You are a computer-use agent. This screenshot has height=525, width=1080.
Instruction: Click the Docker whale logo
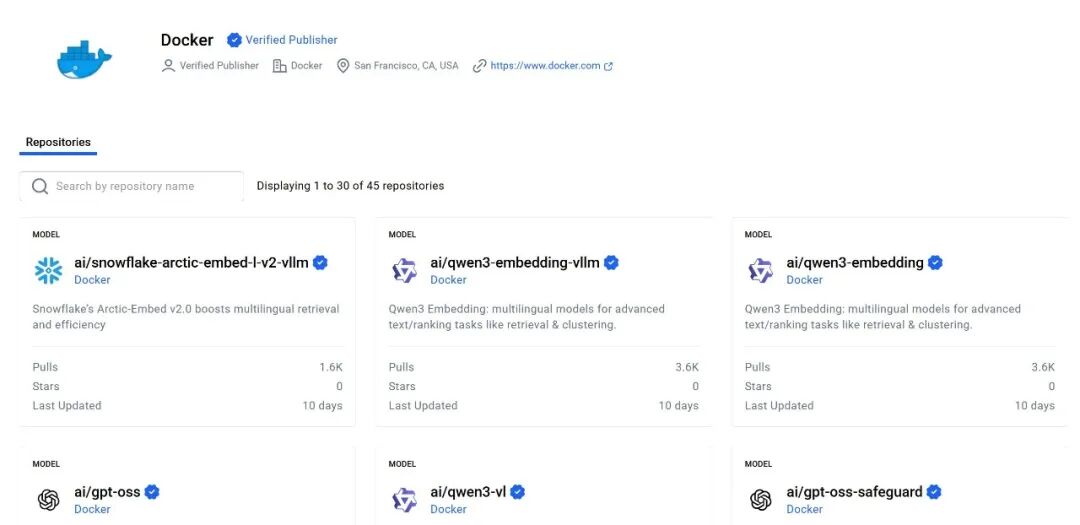(84, 59)
